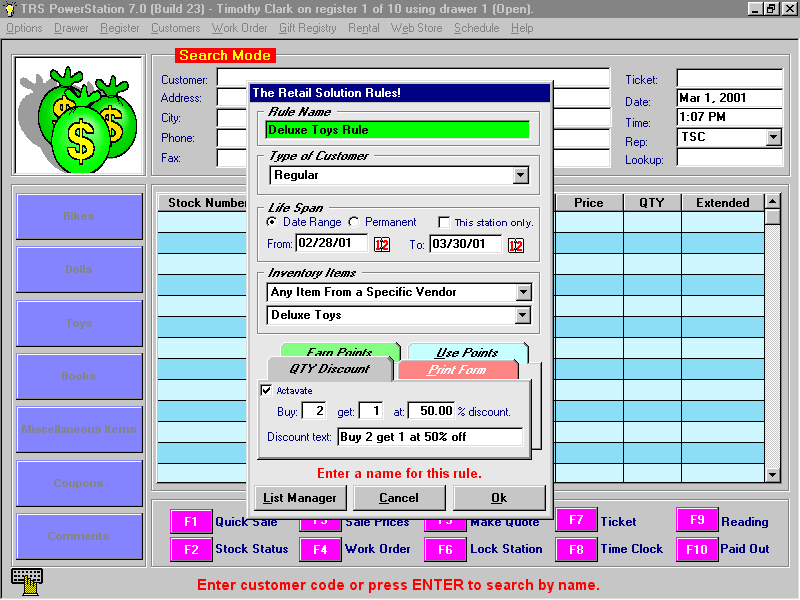Click the lightbulb application icon in title bar
This screenshot has width=800, height=600.
click(x=9, y=9)
